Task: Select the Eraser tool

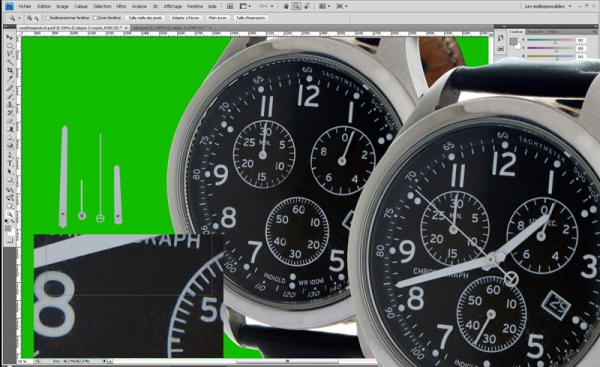Action: 10,121
